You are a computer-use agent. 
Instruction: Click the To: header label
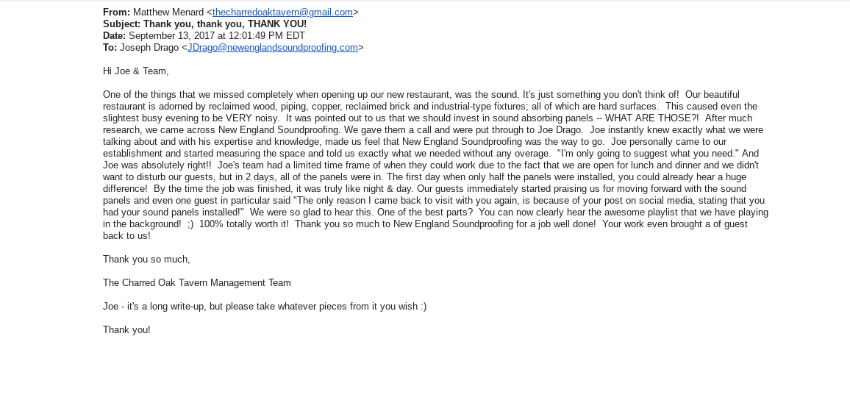[x=110, y=48]
